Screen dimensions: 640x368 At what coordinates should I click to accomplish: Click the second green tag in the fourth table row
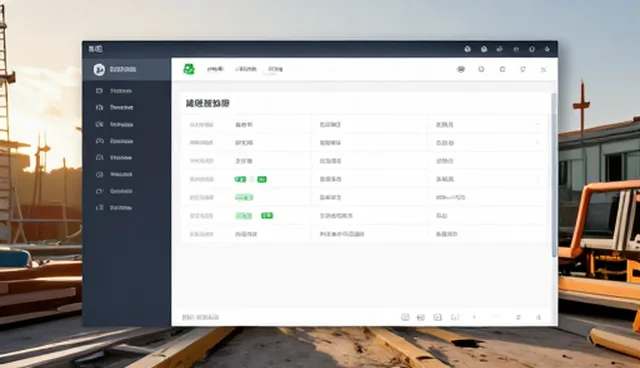point(262,179)
